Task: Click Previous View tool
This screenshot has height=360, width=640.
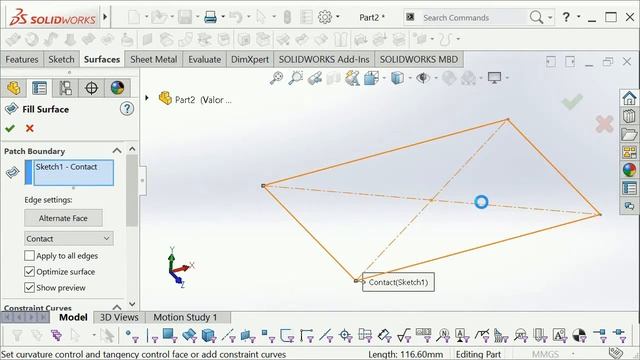Action: point(315,78)
